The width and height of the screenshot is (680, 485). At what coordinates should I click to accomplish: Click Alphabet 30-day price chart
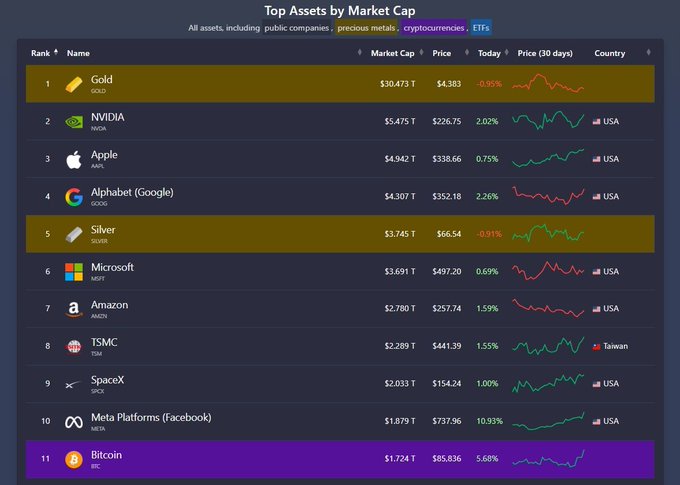(x=548, y=195)
